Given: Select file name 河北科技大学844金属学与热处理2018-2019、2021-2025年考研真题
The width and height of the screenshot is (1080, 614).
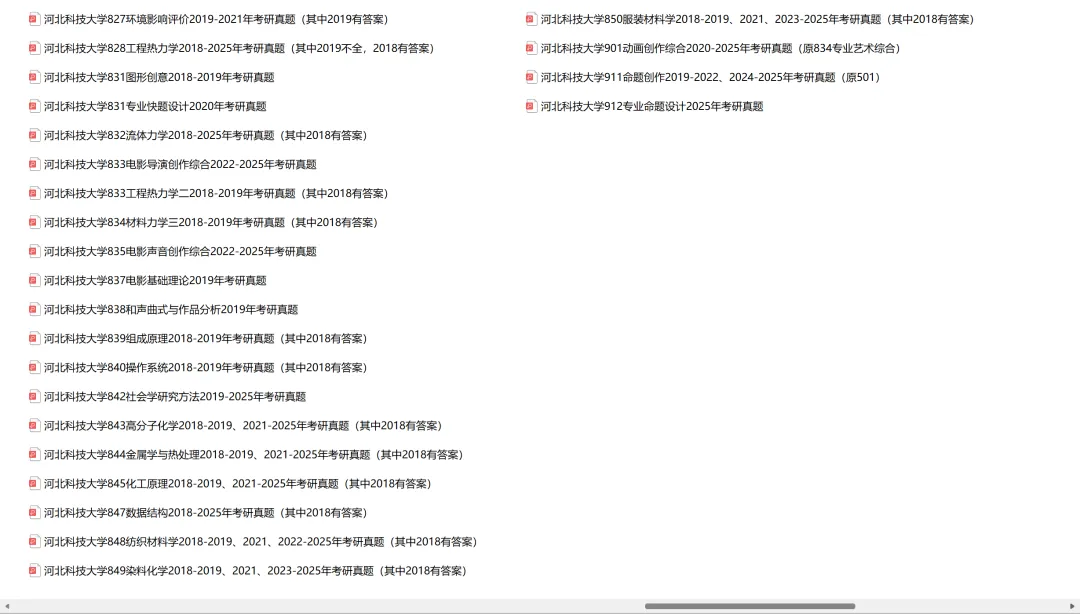Looking at the screenshot, I should tap(253, 454).
